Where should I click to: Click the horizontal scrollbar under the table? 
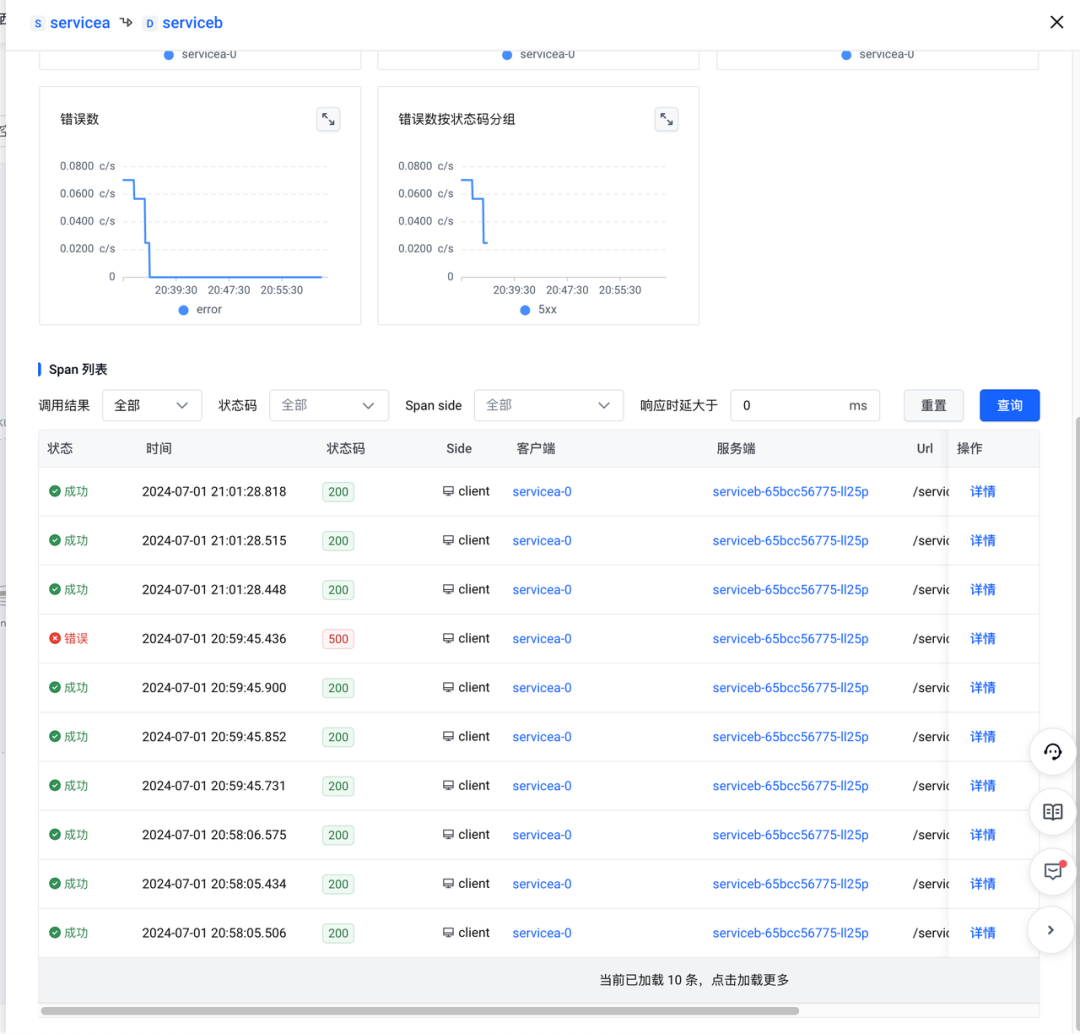[x=420, y=1011]
